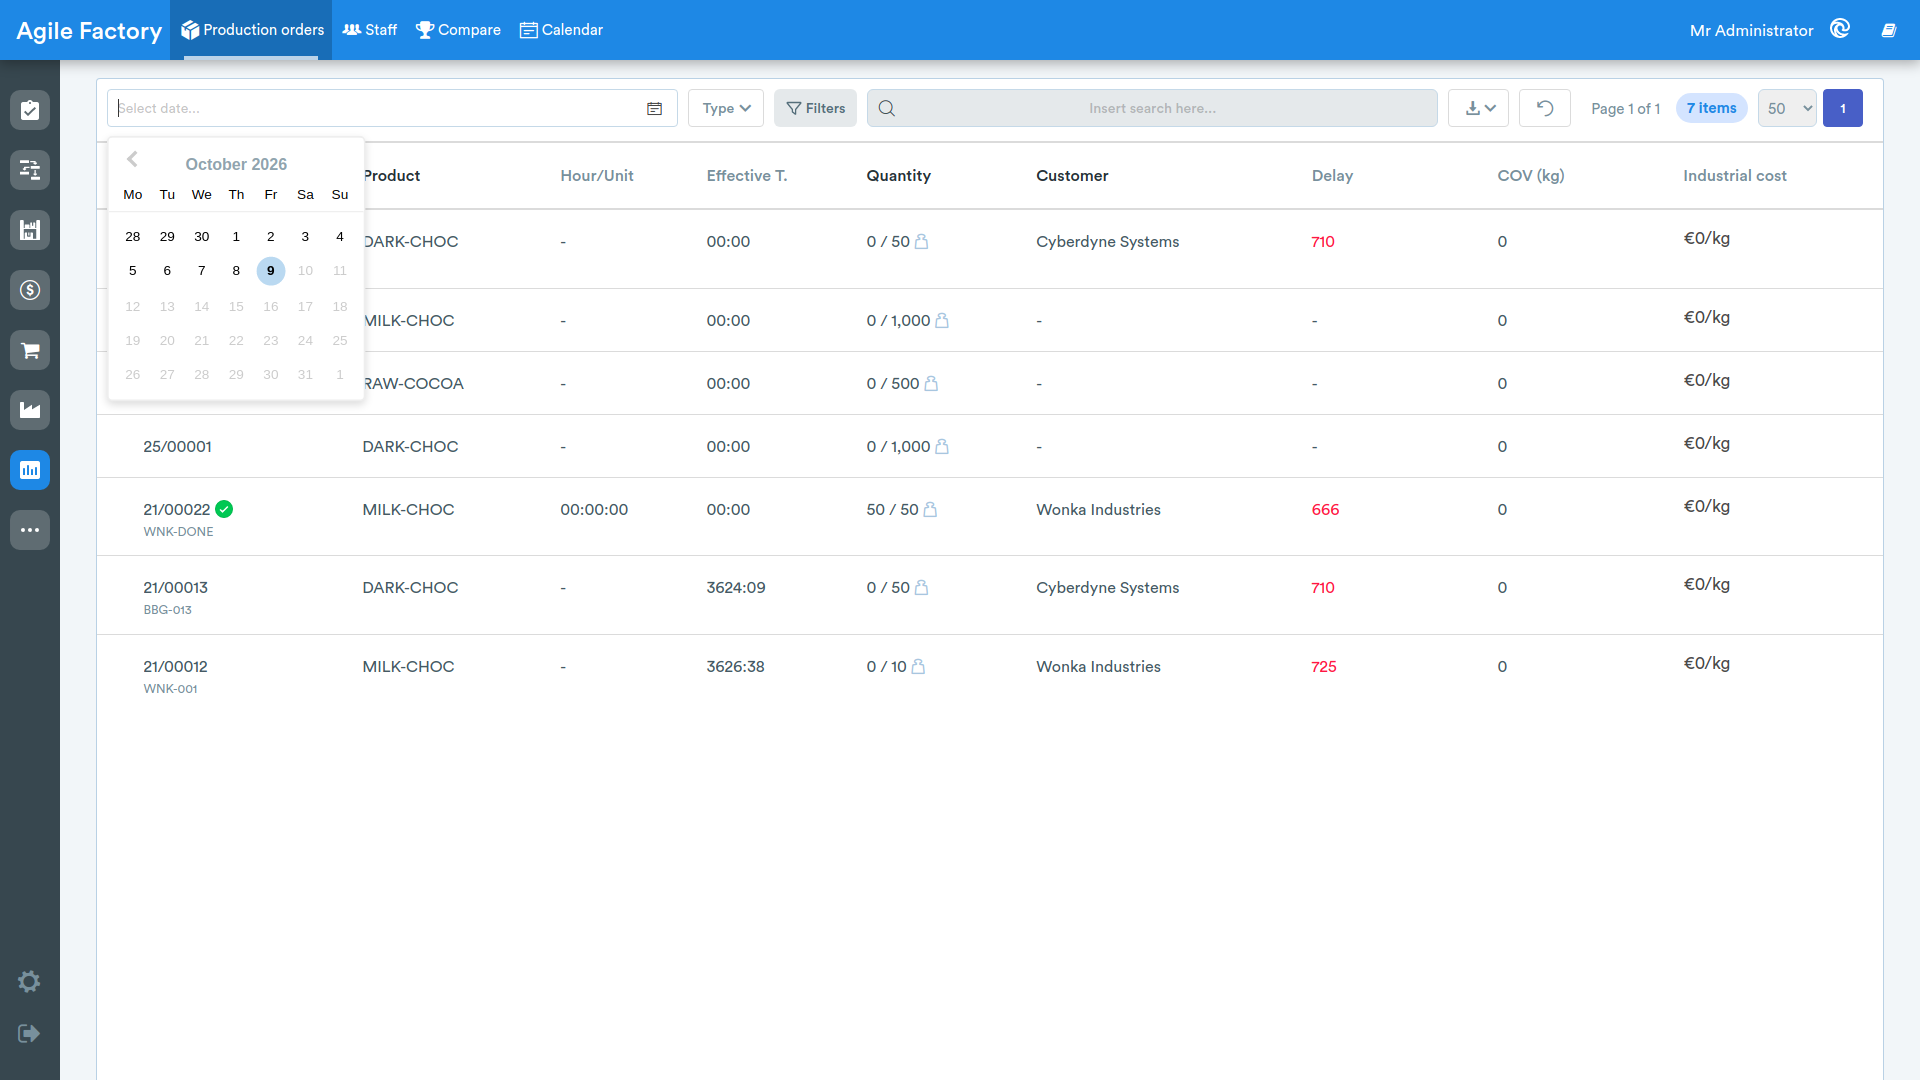Click the refresh/reset arrow icon
The image size is (1920, 1080).
1544,108
